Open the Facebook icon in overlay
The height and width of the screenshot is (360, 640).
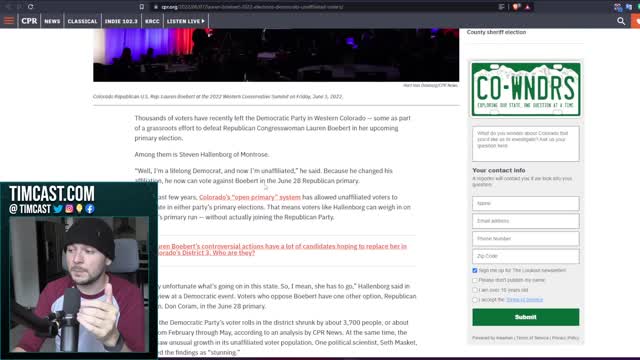[90, 209]
